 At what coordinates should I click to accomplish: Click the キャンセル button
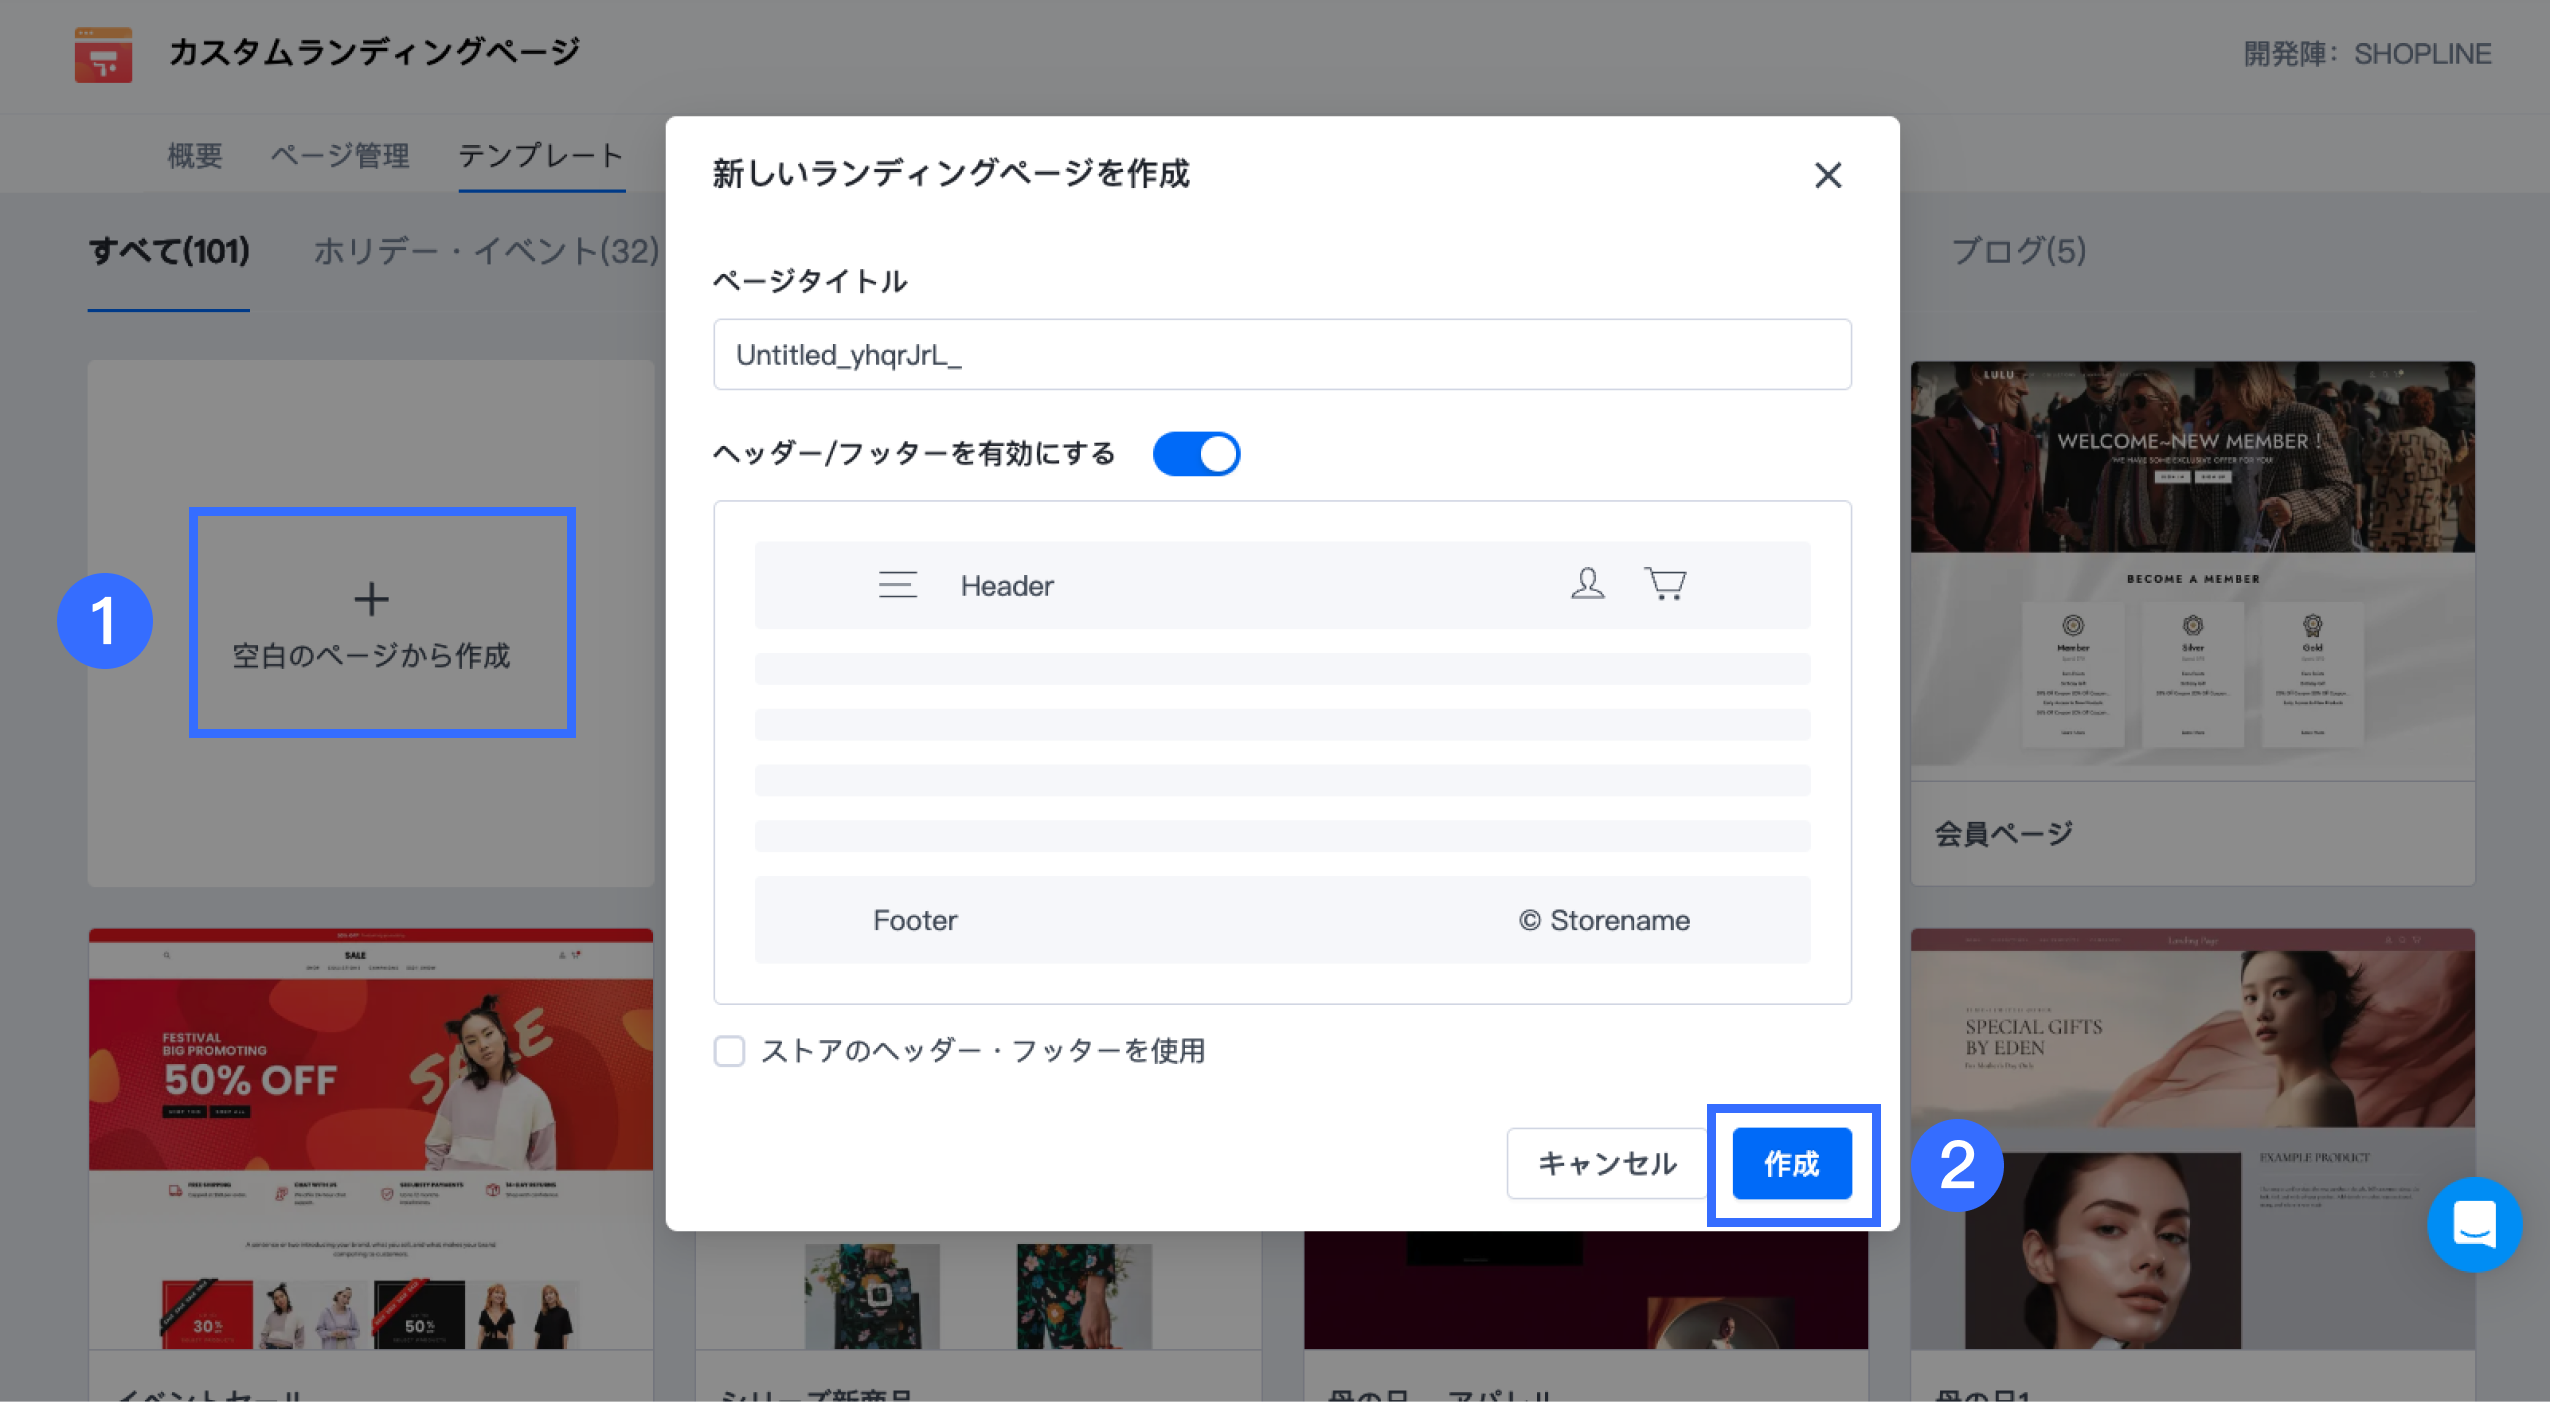[1606, 1163]
